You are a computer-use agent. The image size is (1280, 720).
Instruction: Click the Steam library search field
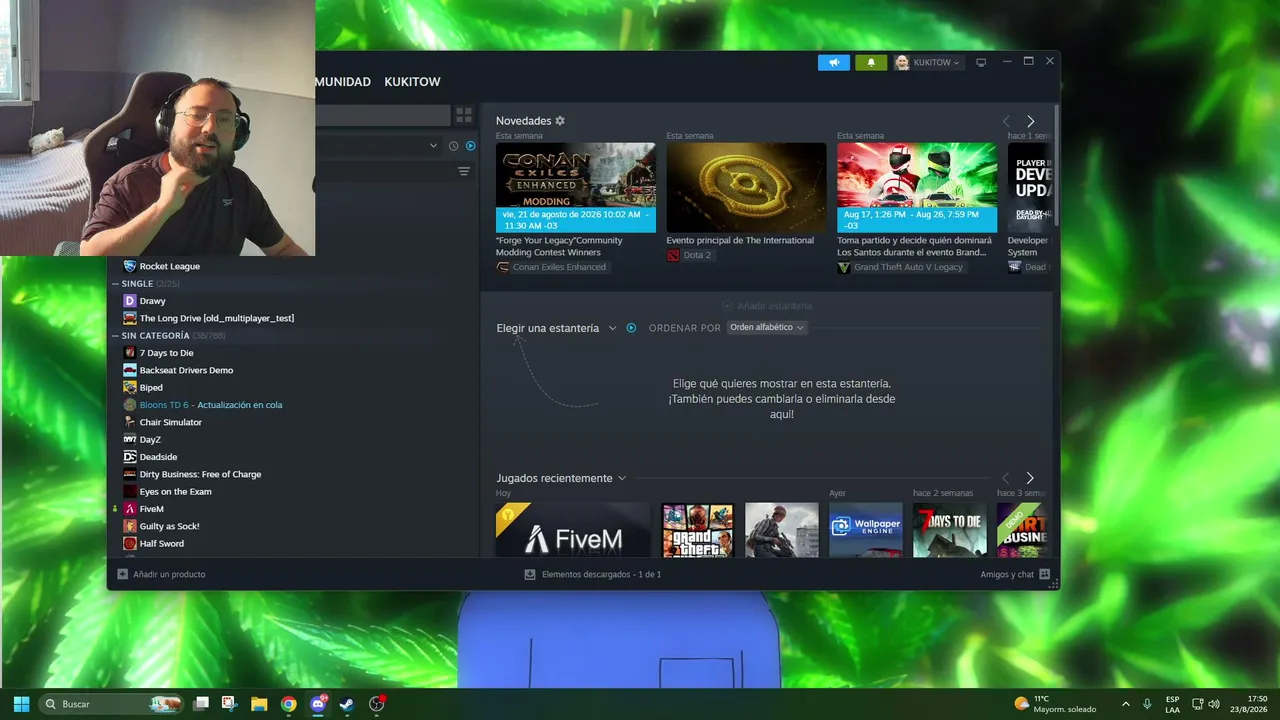(382, 116)
